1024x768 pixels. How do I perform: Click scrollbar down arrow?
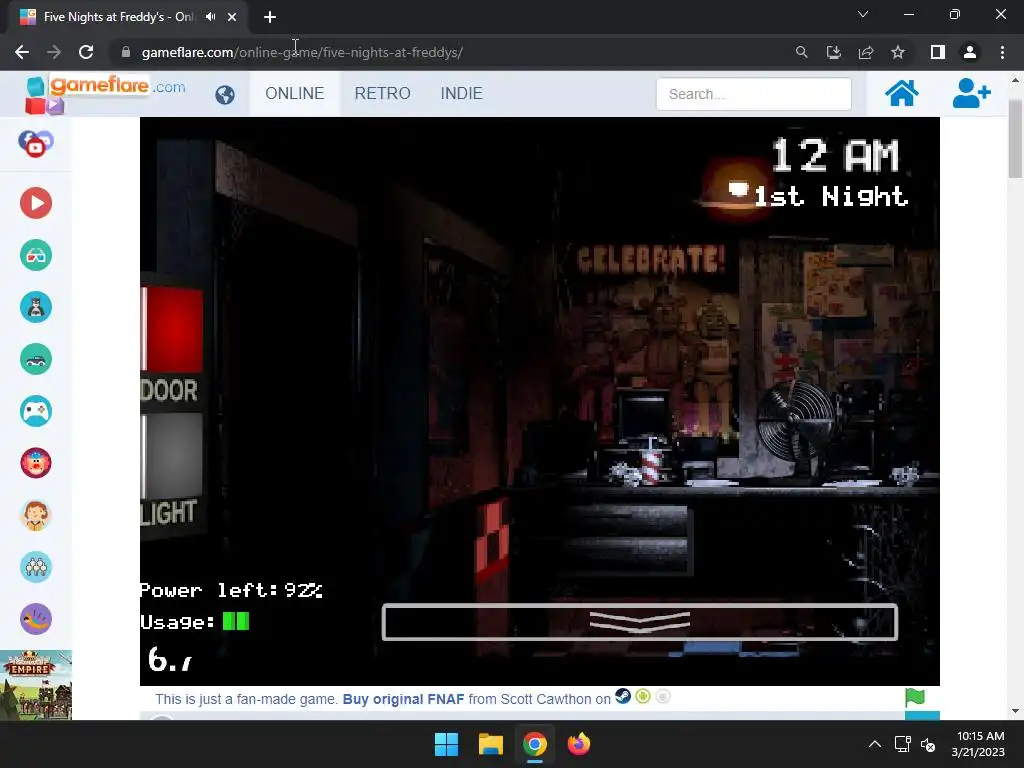(1015, 711)
